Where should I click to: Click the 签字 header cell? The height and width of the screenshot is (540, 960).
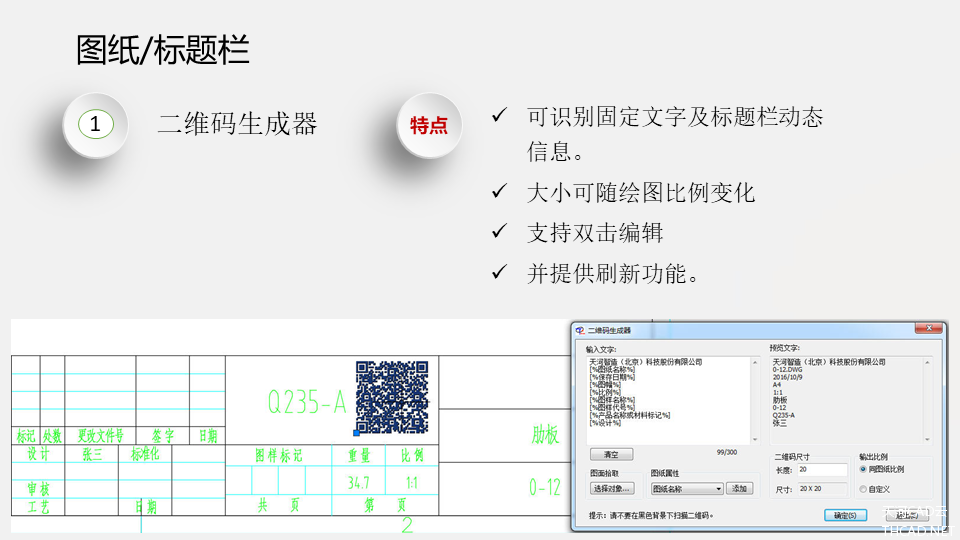point(163,436)
